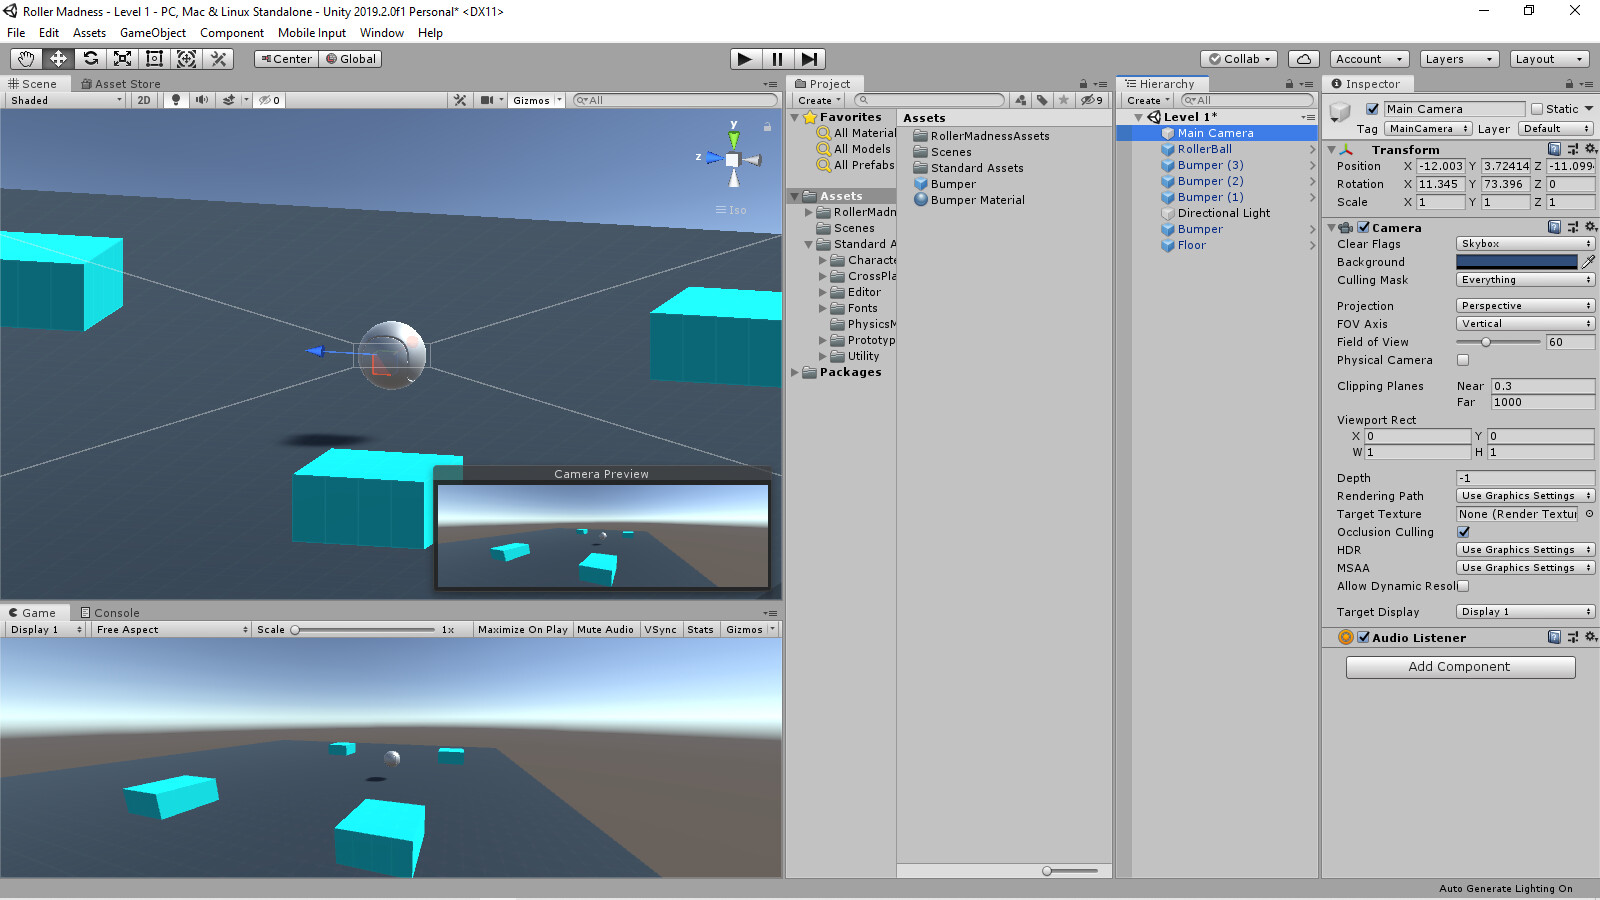The height and width of the screenshot is (900, 1600).
Task: Select the Rect tool
Action: [x=154, y=59]
